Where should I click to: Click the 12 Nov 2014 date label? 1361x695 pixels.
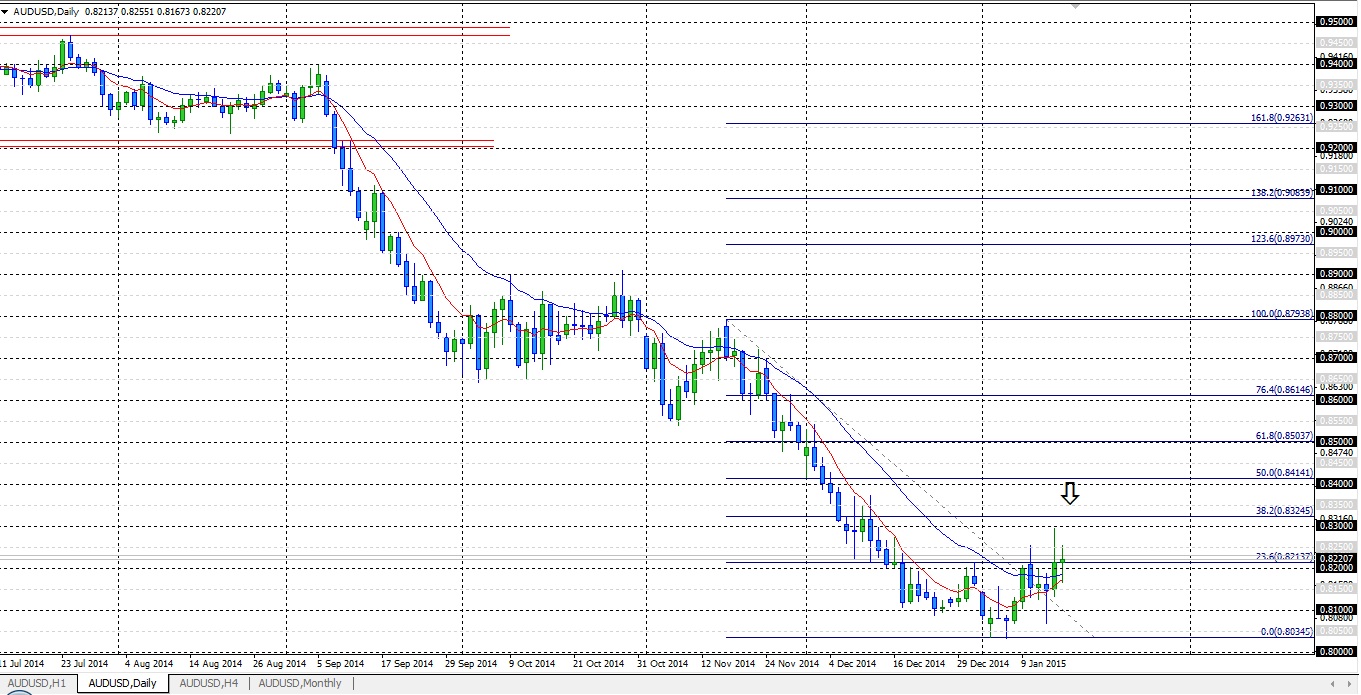[x=728, y=663]
